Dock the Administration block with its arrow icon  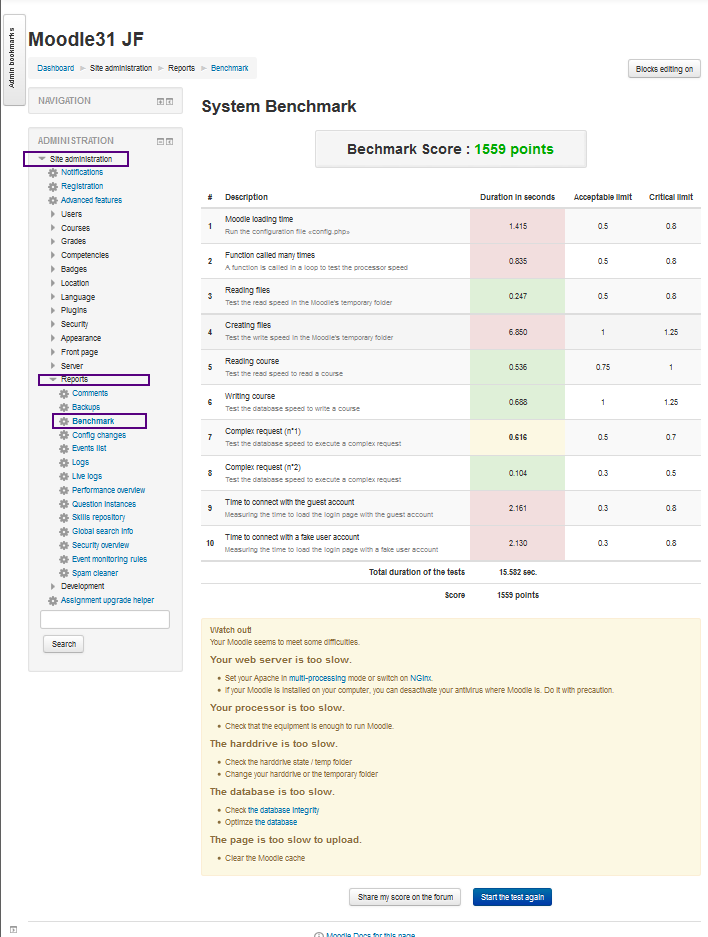[x=170, y=142]
